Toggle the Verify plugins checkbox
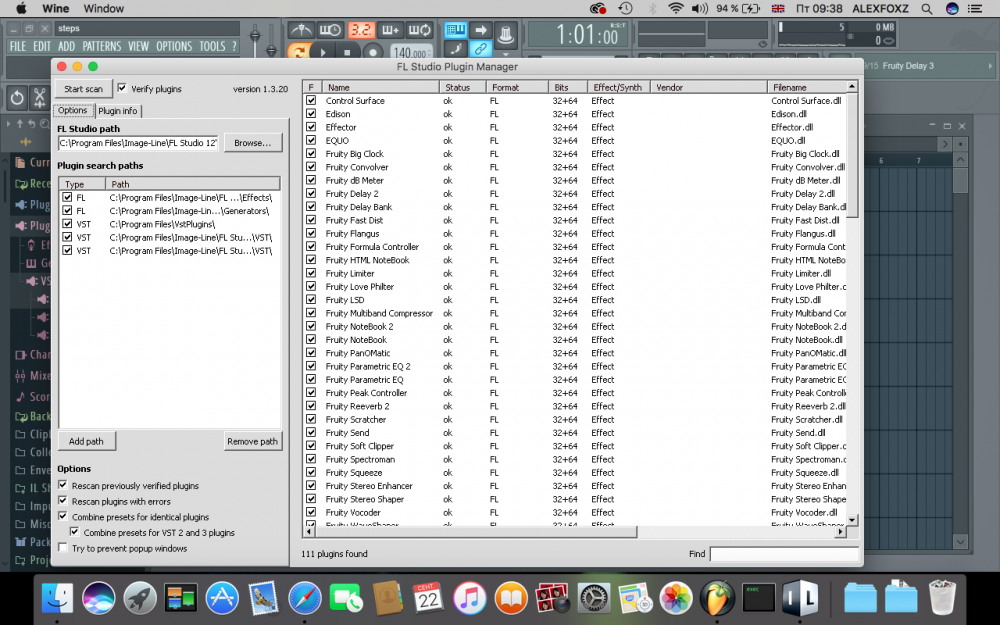The image size is (1000, 625). point(122,89)
